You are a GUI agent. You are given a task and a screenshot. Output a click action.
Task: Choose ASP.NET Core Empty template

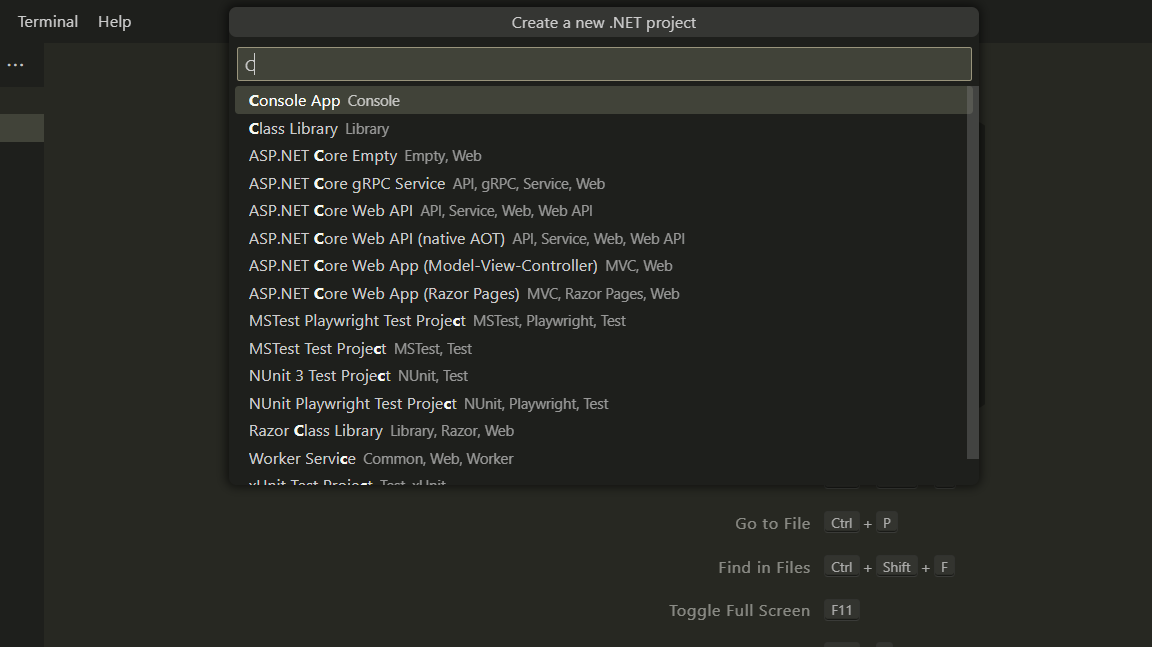click(603, 156)
